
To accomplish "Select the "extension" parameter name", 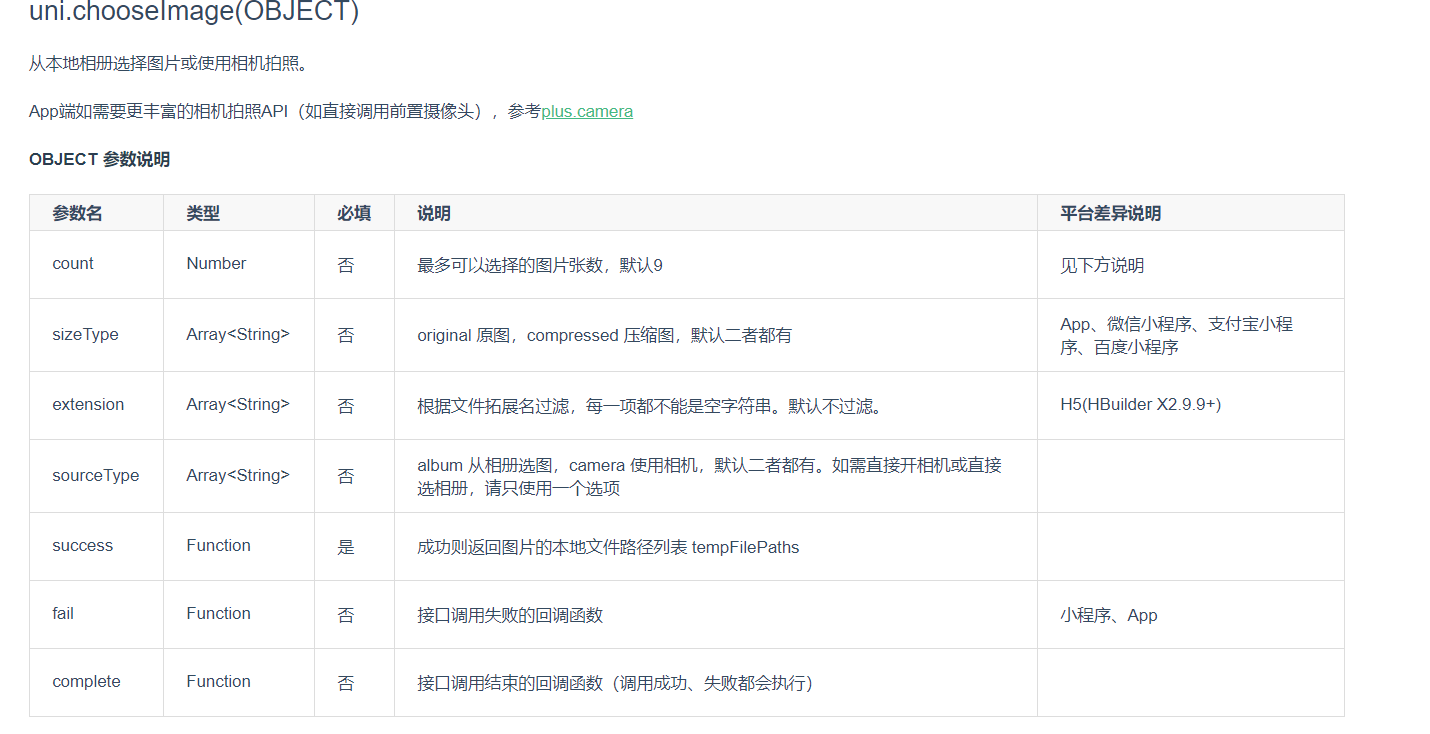I will coord(88,405).
